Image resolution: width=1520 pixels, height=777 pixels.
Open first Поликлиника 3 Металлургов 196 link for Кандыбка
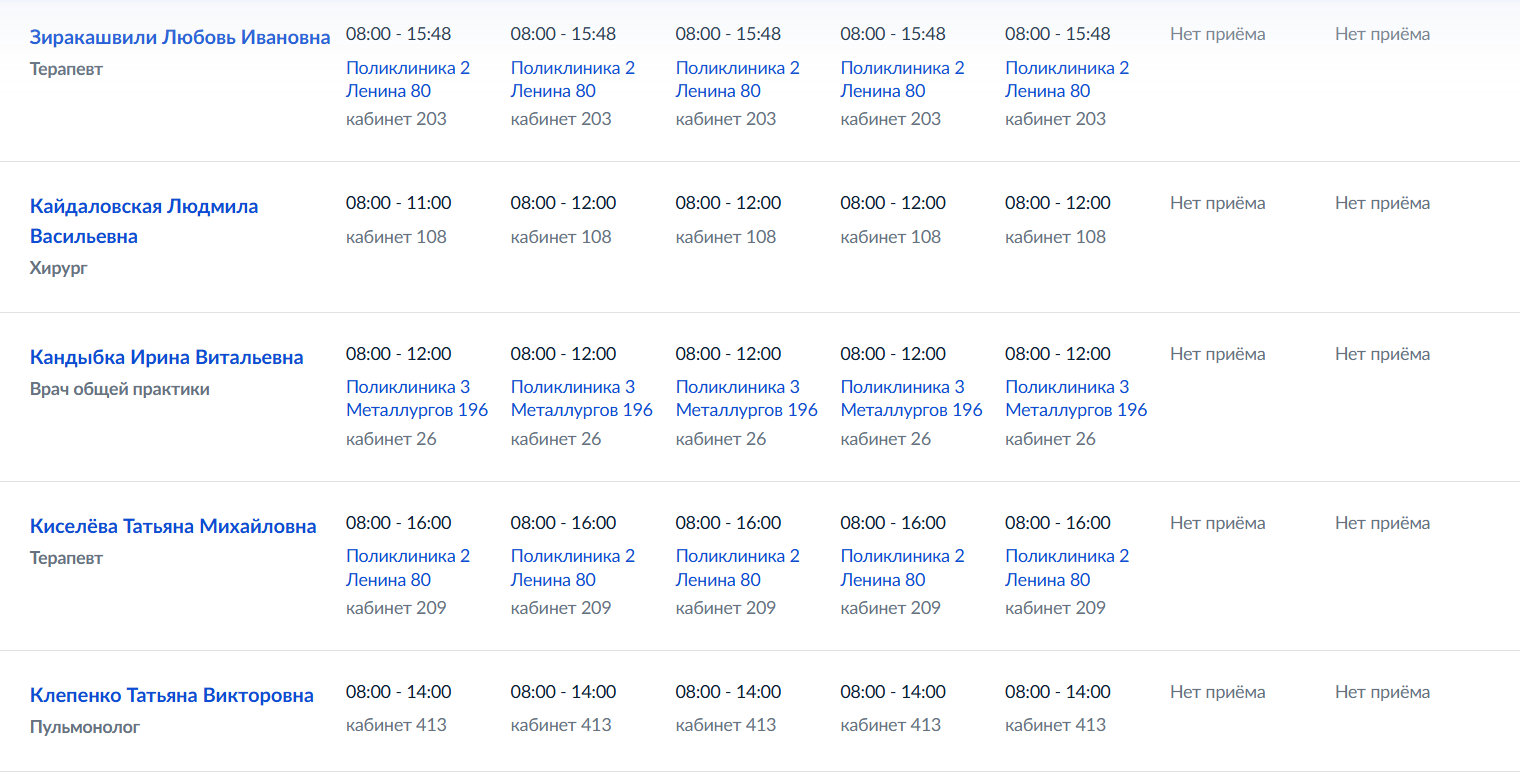[417, 398]
